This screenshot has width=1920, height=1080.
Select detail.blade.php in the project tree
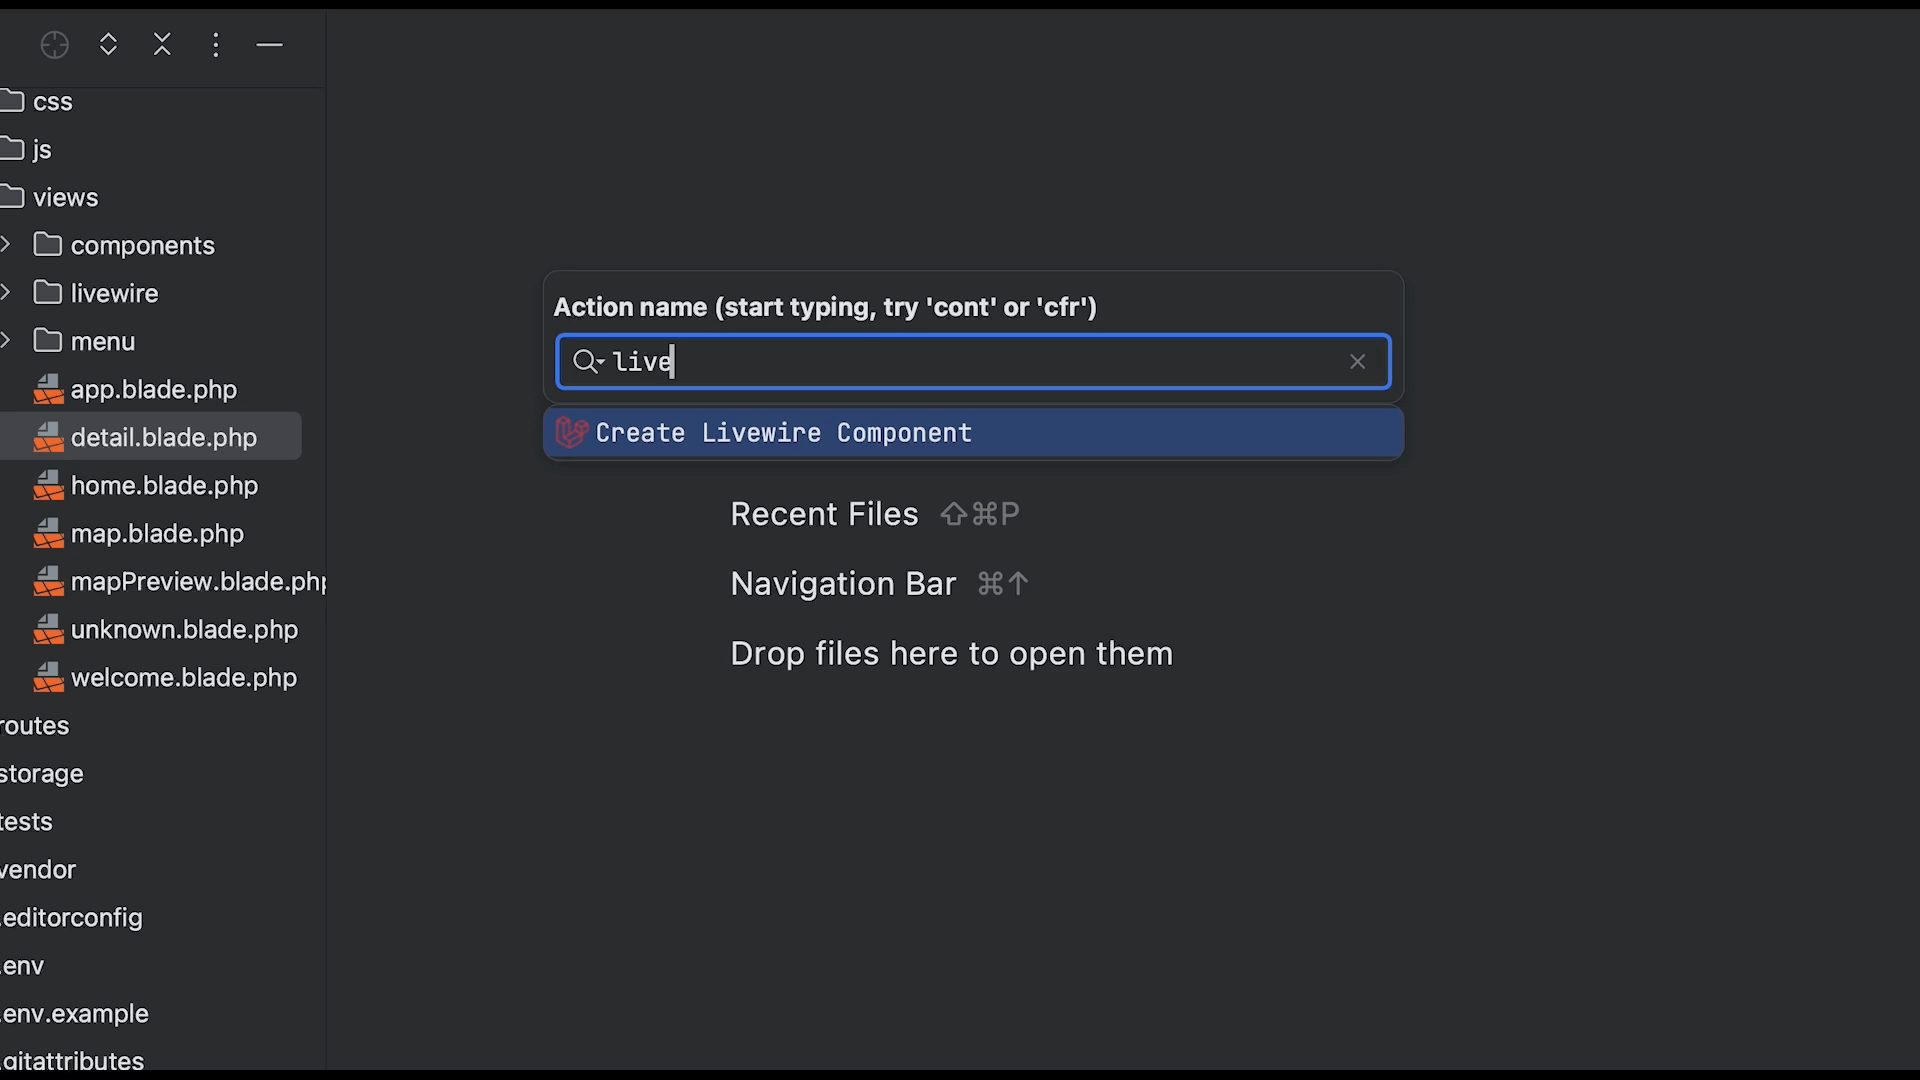tap(163, 437)
